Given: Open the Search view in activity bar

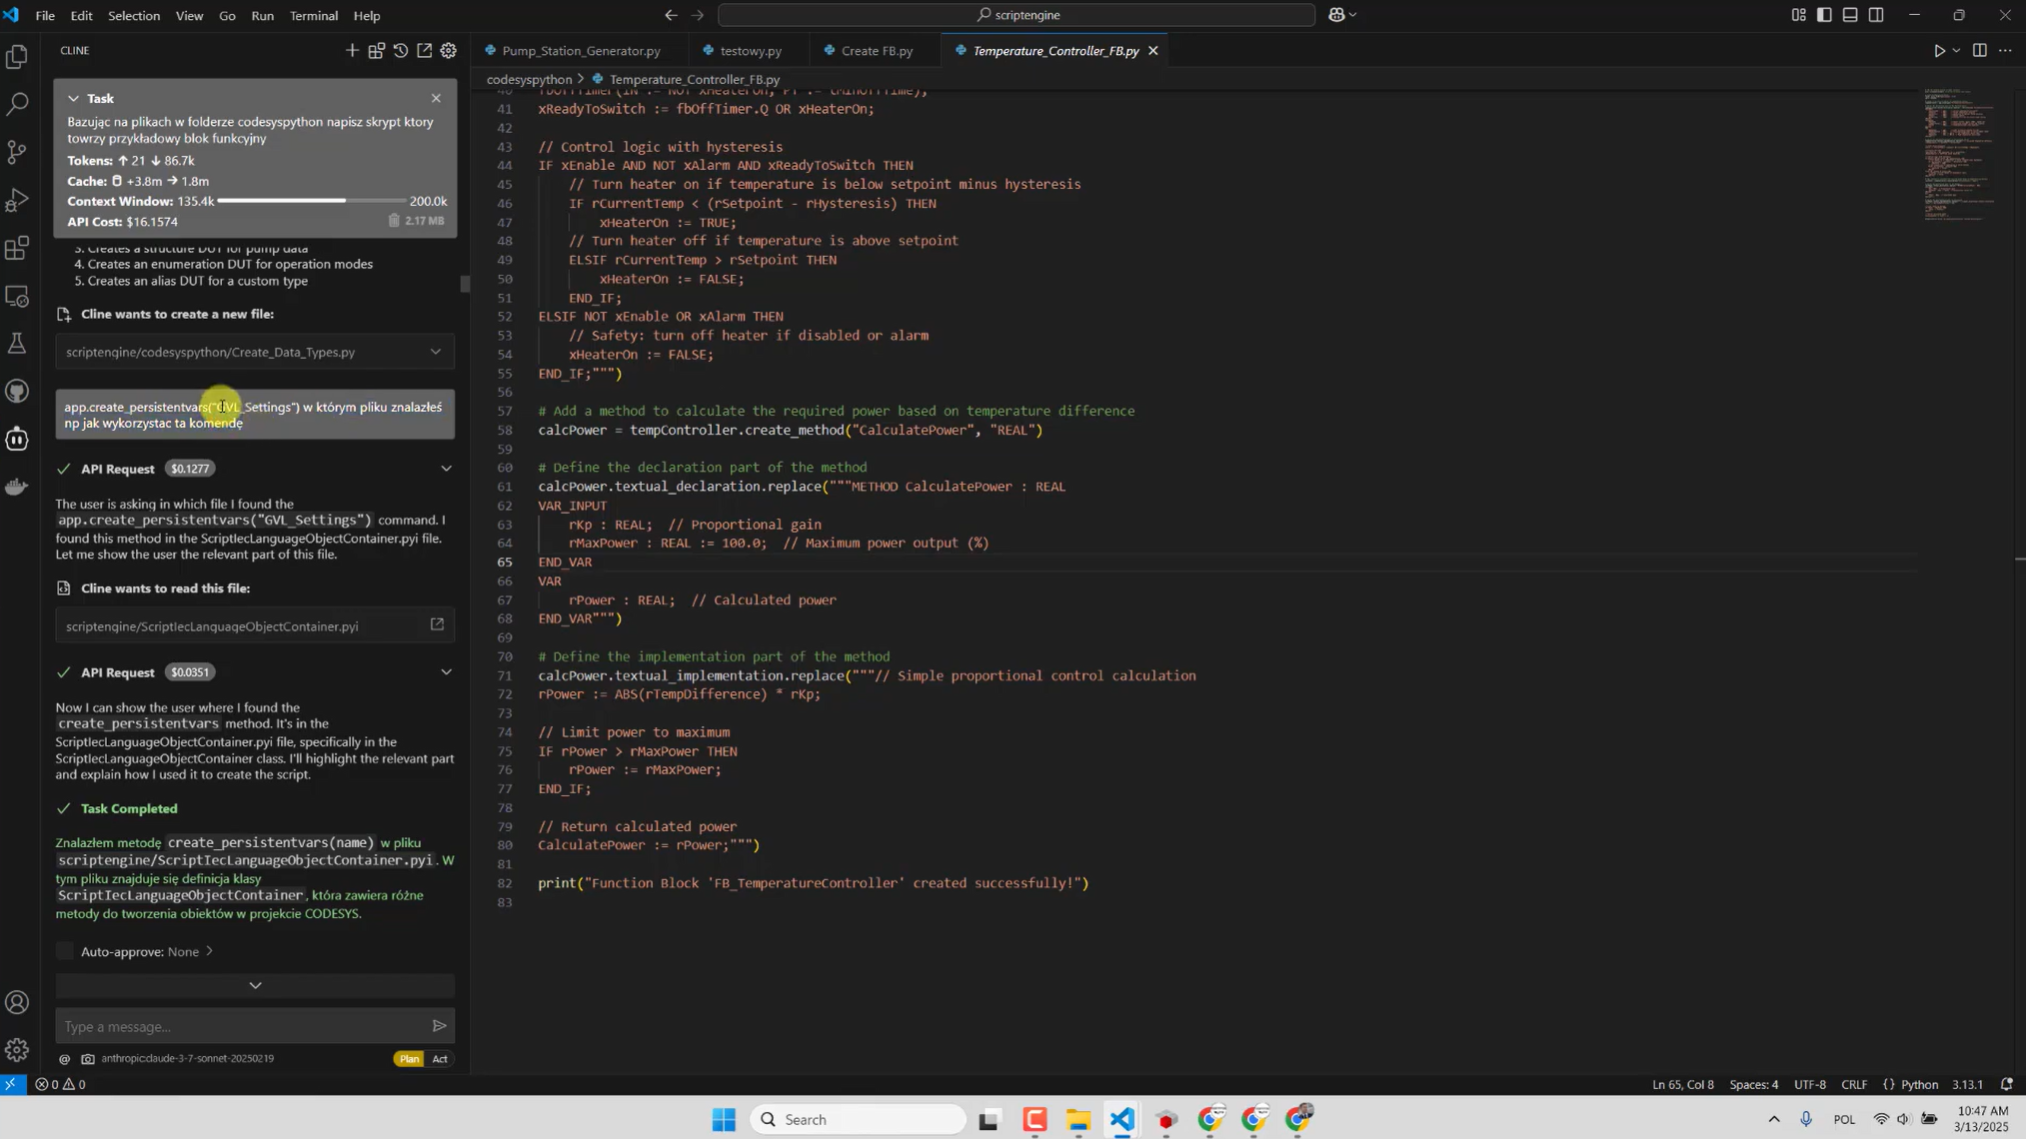Looking at the screenshot, I should click(x=17, y=104).
